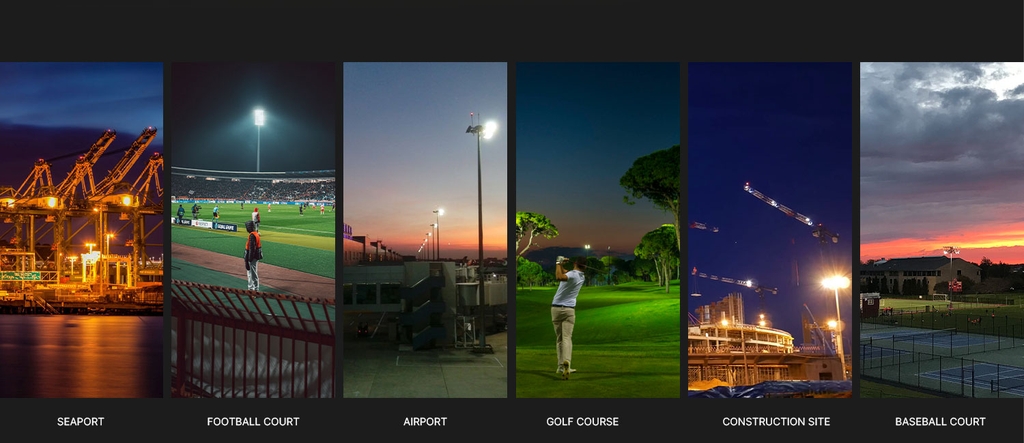Click the bright floodlight at the construction site
Viewport: 1024px width, 443px height.
coord(836,282)
